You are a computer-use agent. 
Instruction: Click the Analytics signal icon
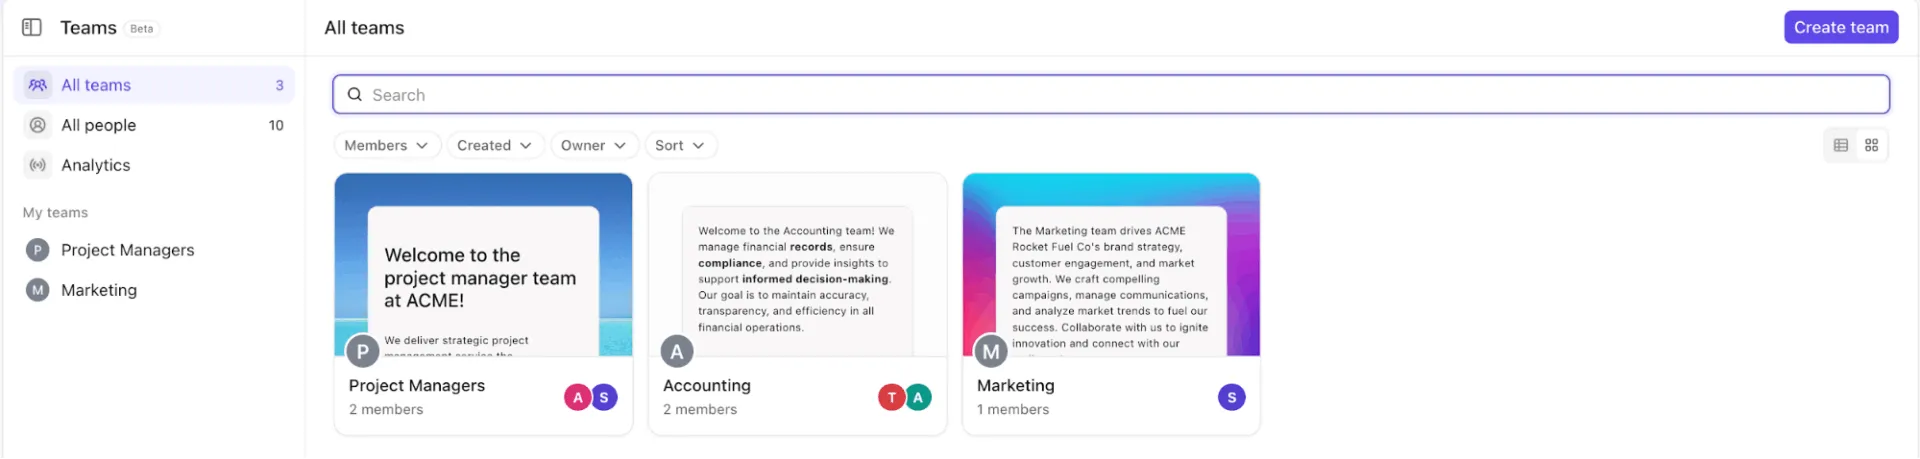(x=38, y=165)
